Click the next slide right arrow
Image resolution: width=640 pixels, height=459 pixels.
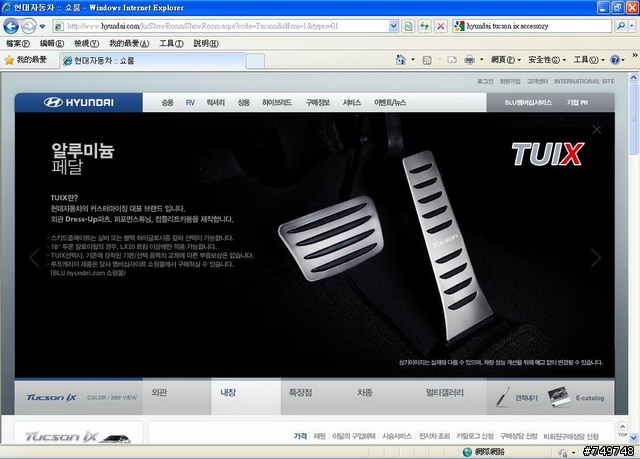596,258
